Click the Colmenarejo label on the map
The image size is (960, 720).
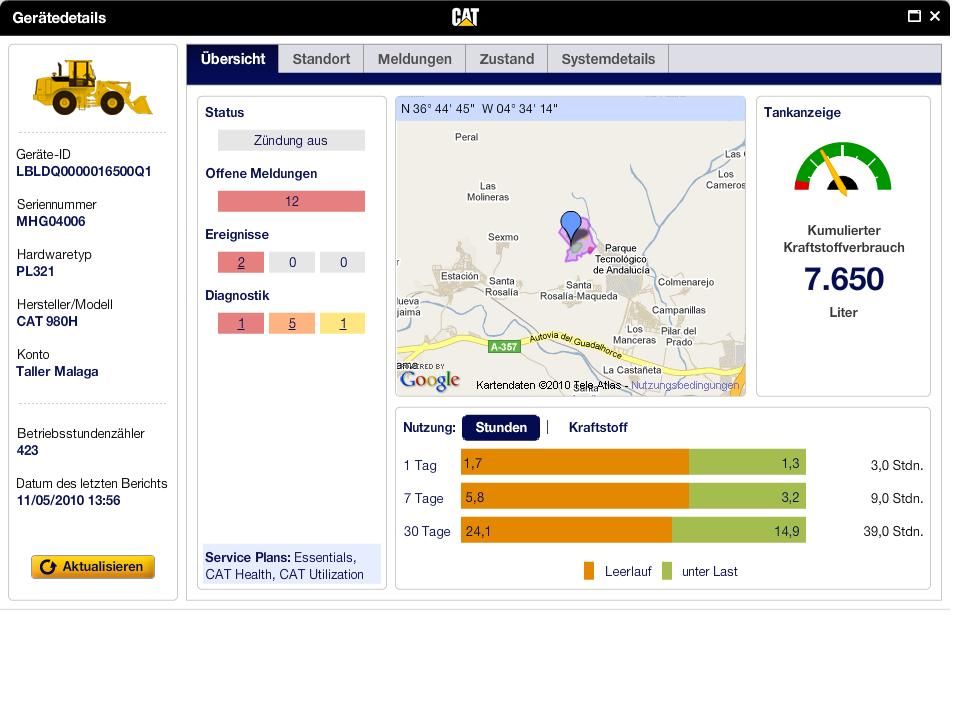pos(686,282)
